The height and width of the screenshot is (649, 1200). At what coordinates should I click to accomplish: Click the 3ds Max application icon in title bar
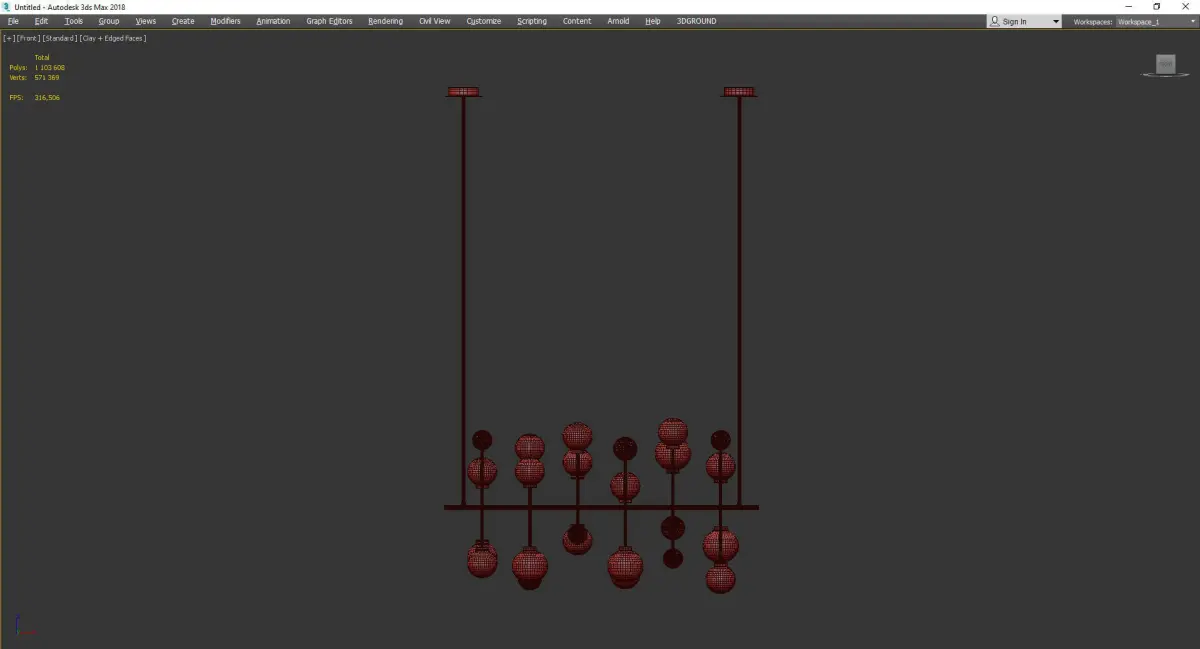(x=6, y=7)
